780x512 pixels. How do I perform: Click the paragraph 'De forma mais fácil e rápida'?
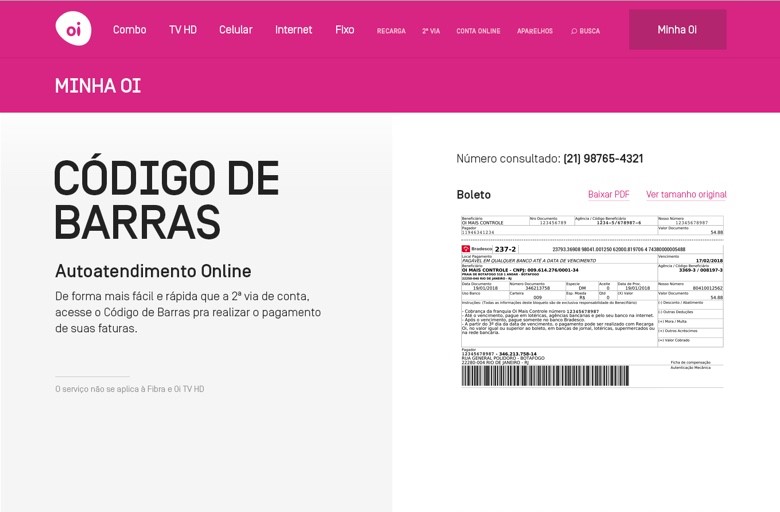tap(188, 312)
